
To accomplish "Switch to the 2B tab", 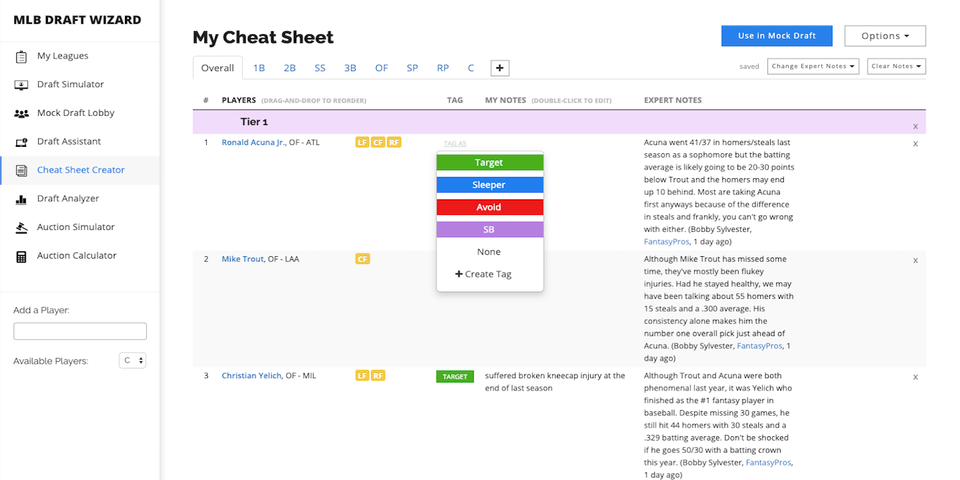I will [x=290, y=68].
